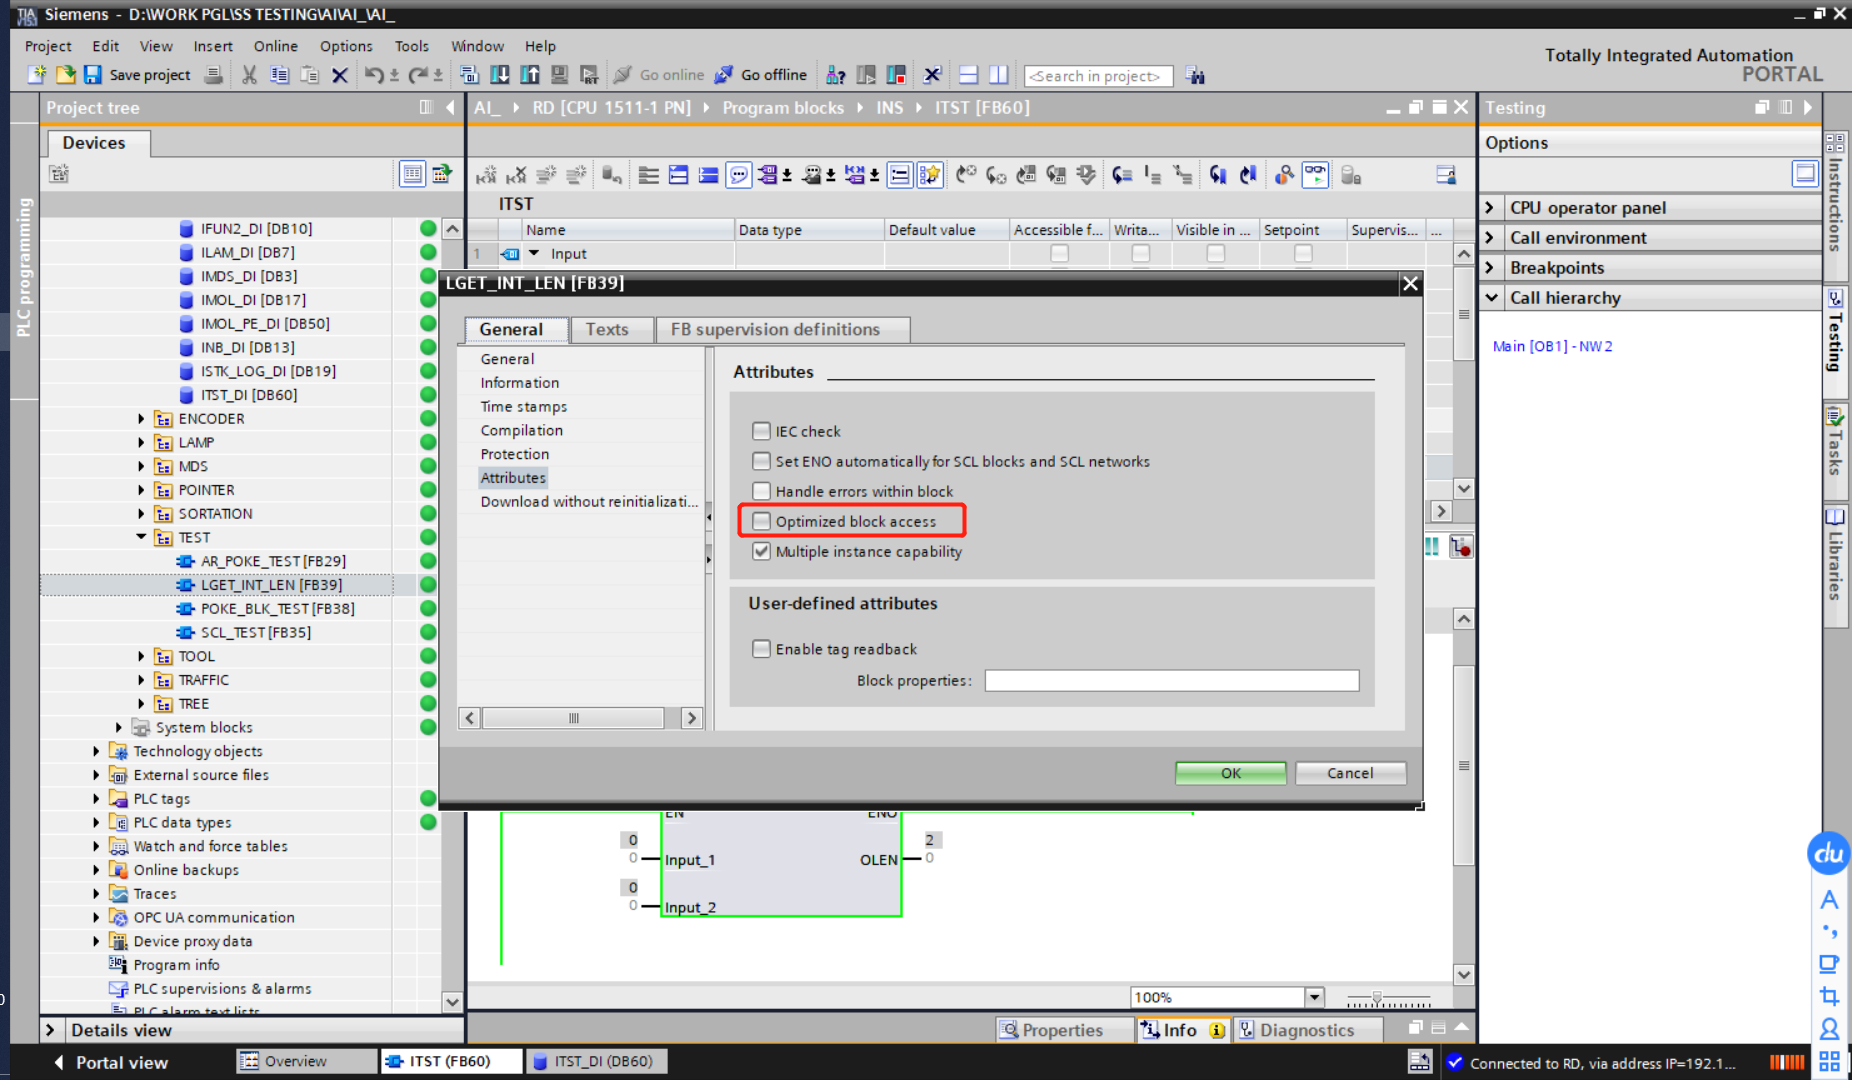1852x1080 pixels.
Task: Expand the LAMP folder
Action: coord(141,442)
